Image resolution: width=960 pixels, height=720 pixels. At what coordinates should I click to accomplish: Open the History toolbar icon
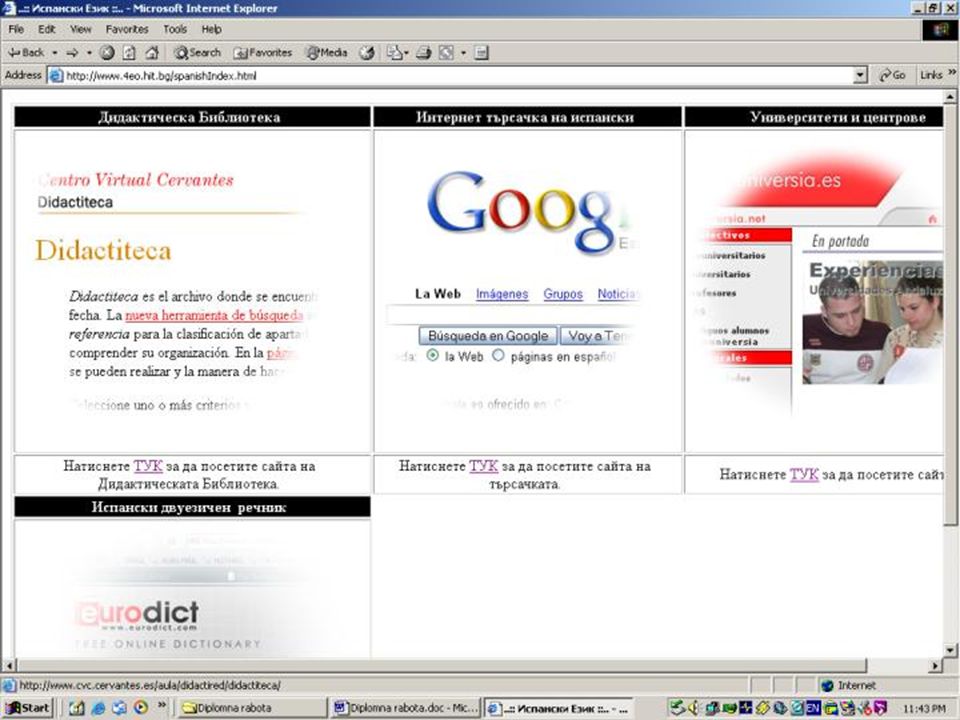coord(367,53)
